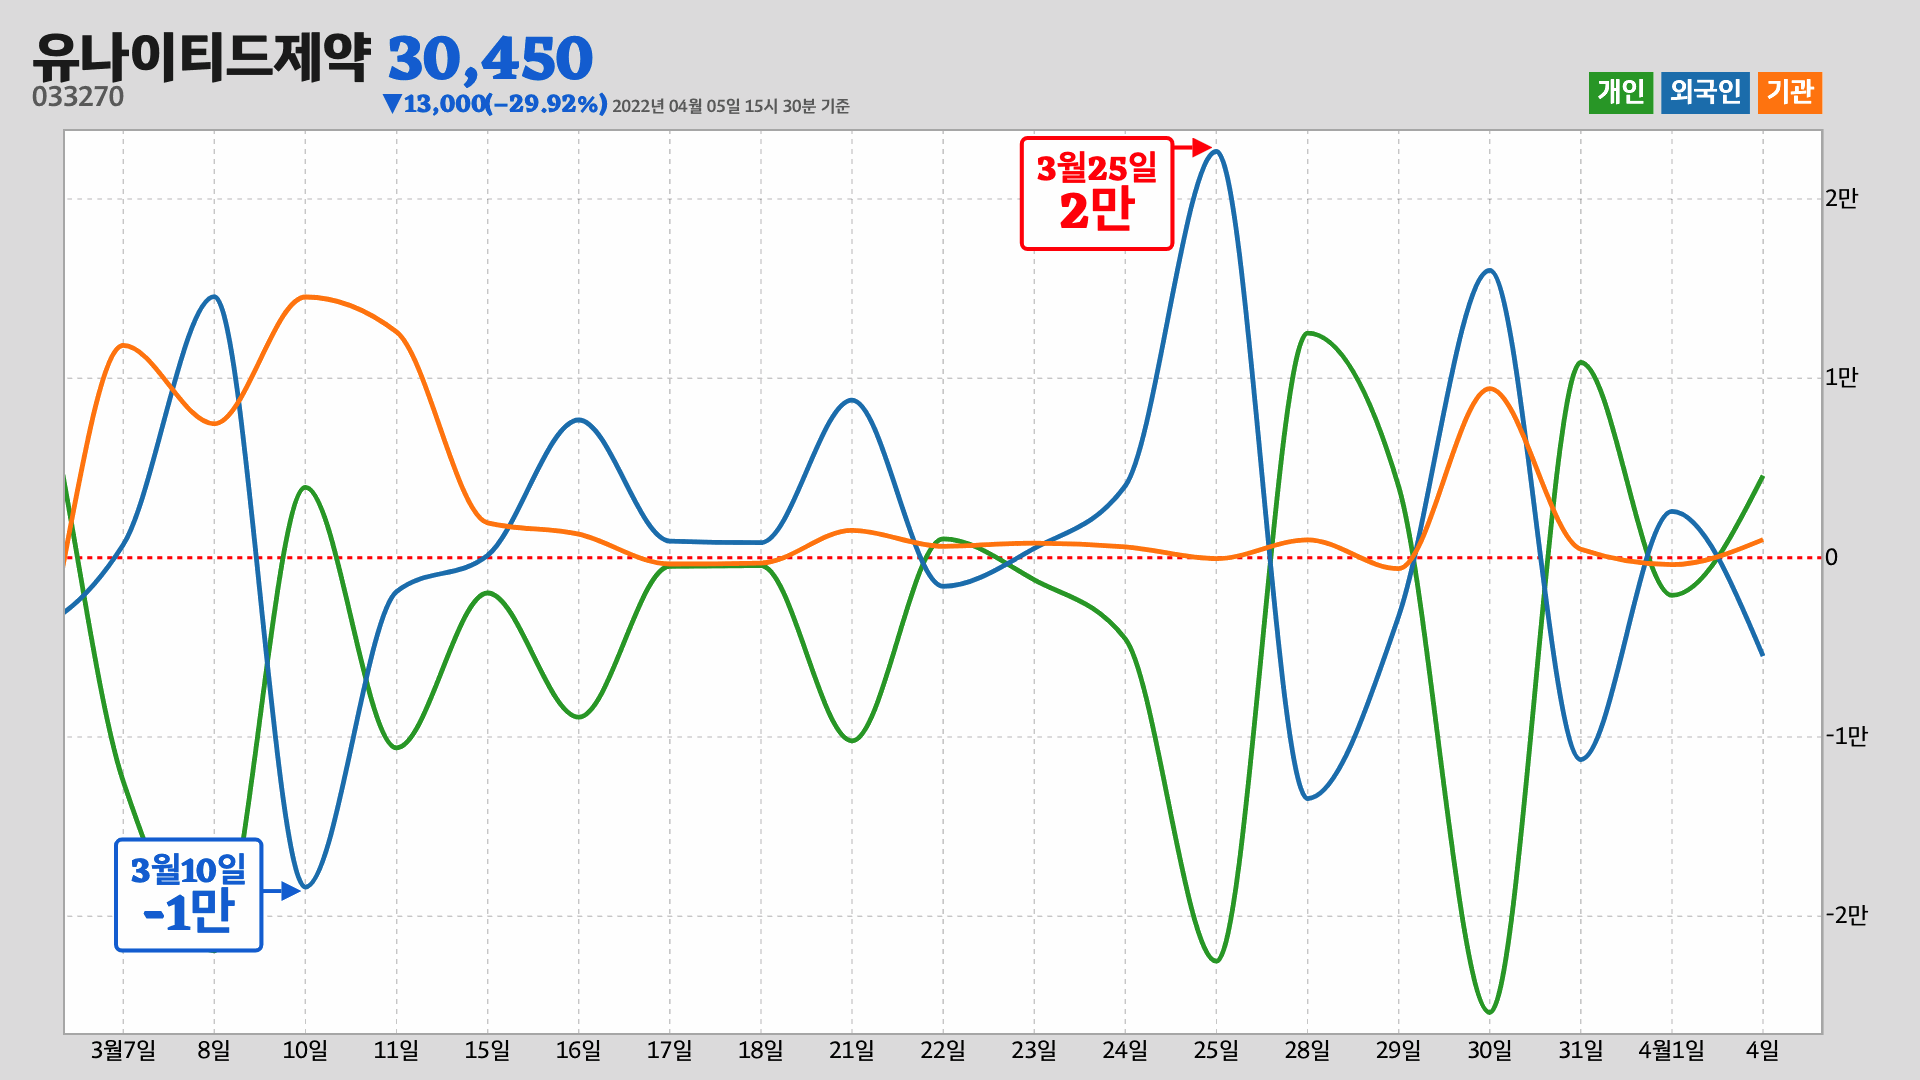Click the 31일 x-axis label

pyautogui.click(x=1580, y=1051)
